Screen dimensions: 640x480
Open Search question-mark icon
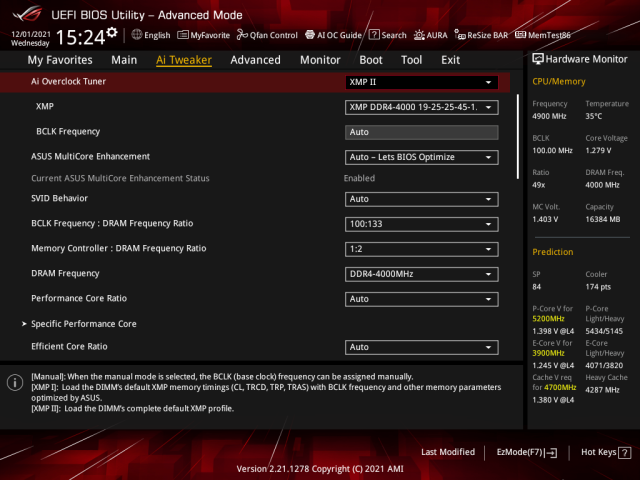pos(374,35)
